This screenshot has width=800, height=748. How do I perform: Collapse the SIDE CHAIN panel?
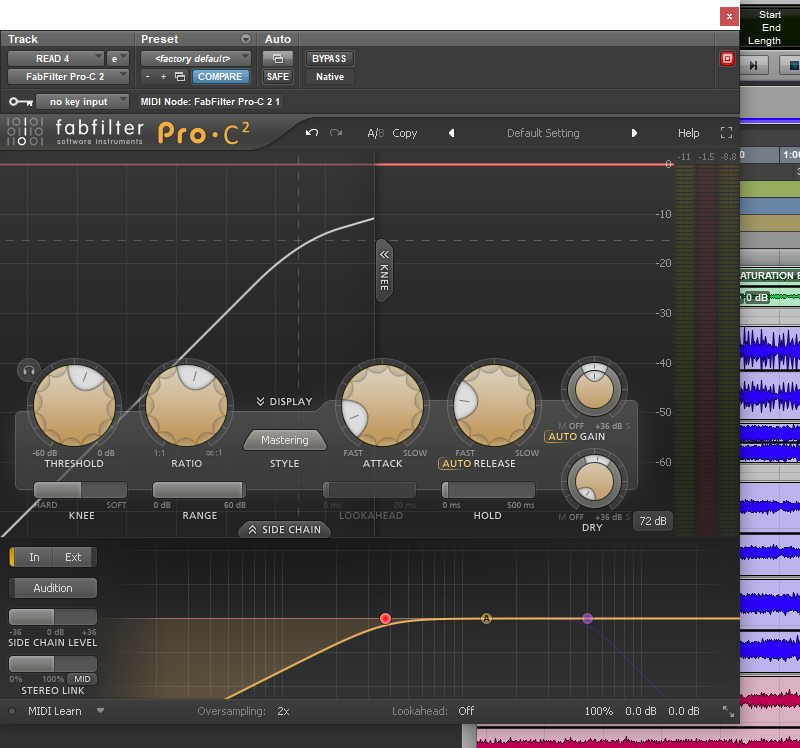284,530
